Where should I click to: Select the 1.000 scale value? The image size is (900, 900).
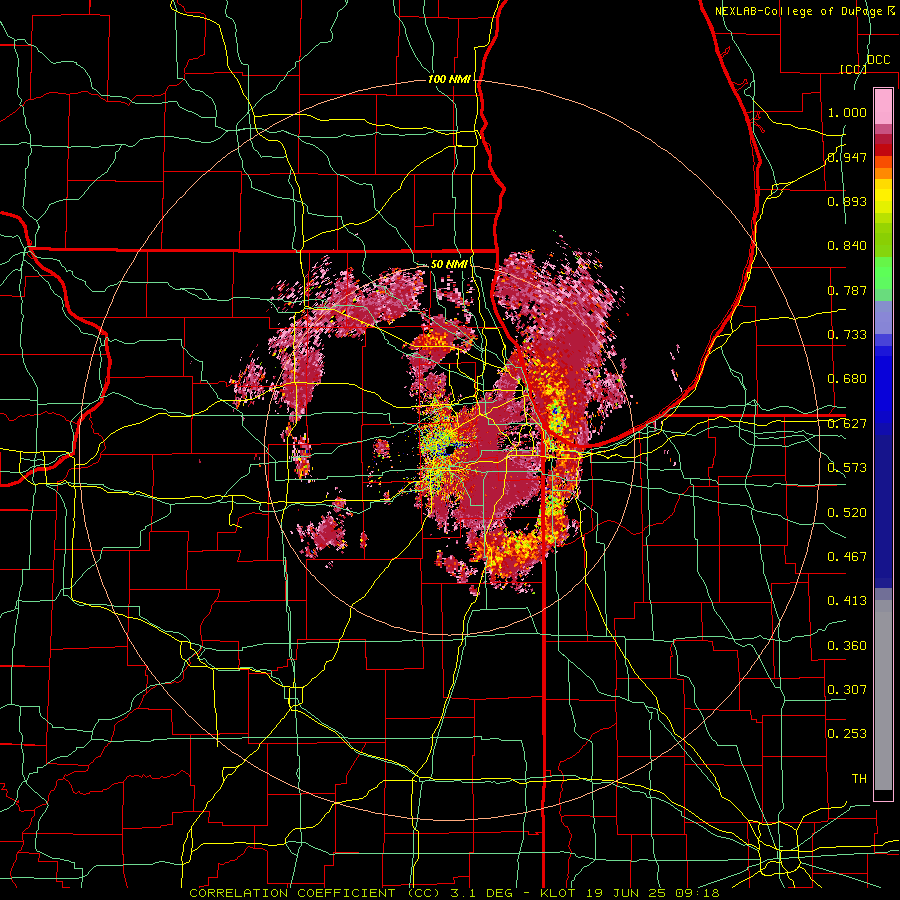coord(847,112)
